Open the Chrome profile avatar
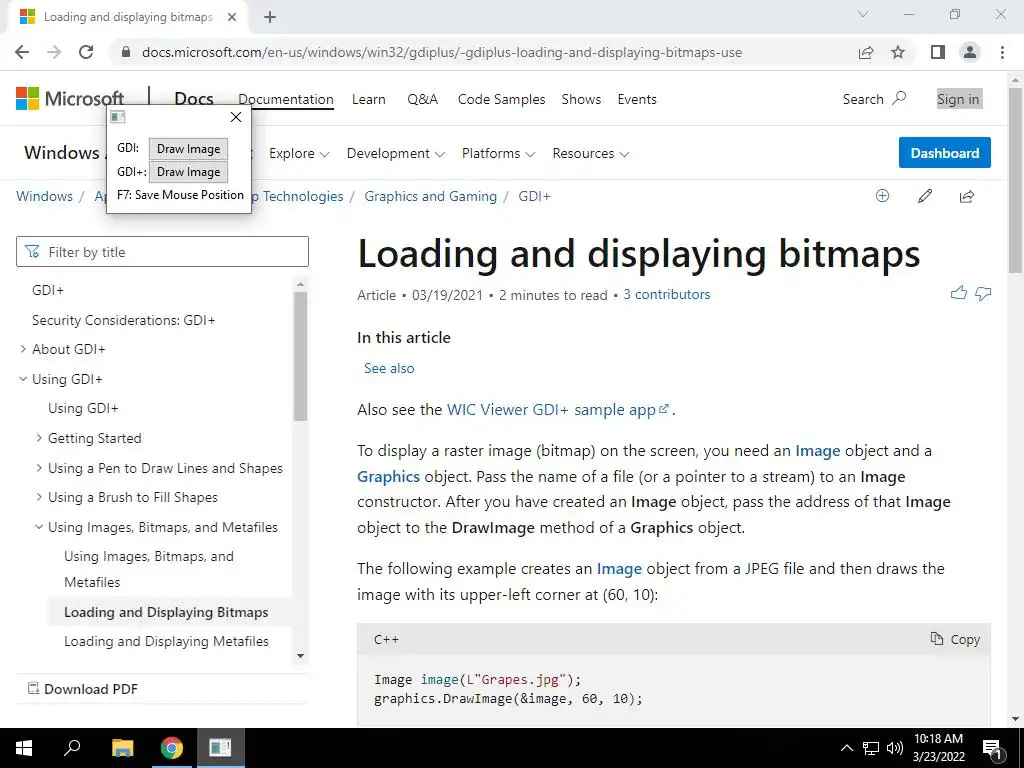The width and height of the screenshot is (1024, 768). (970, 52)
